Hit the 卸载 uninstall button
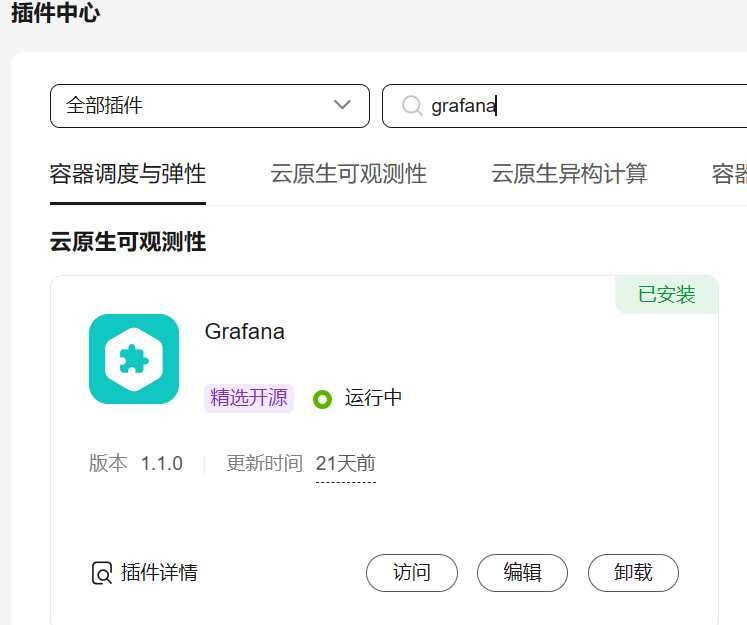 pyautogui.click(x=633, y=573)
